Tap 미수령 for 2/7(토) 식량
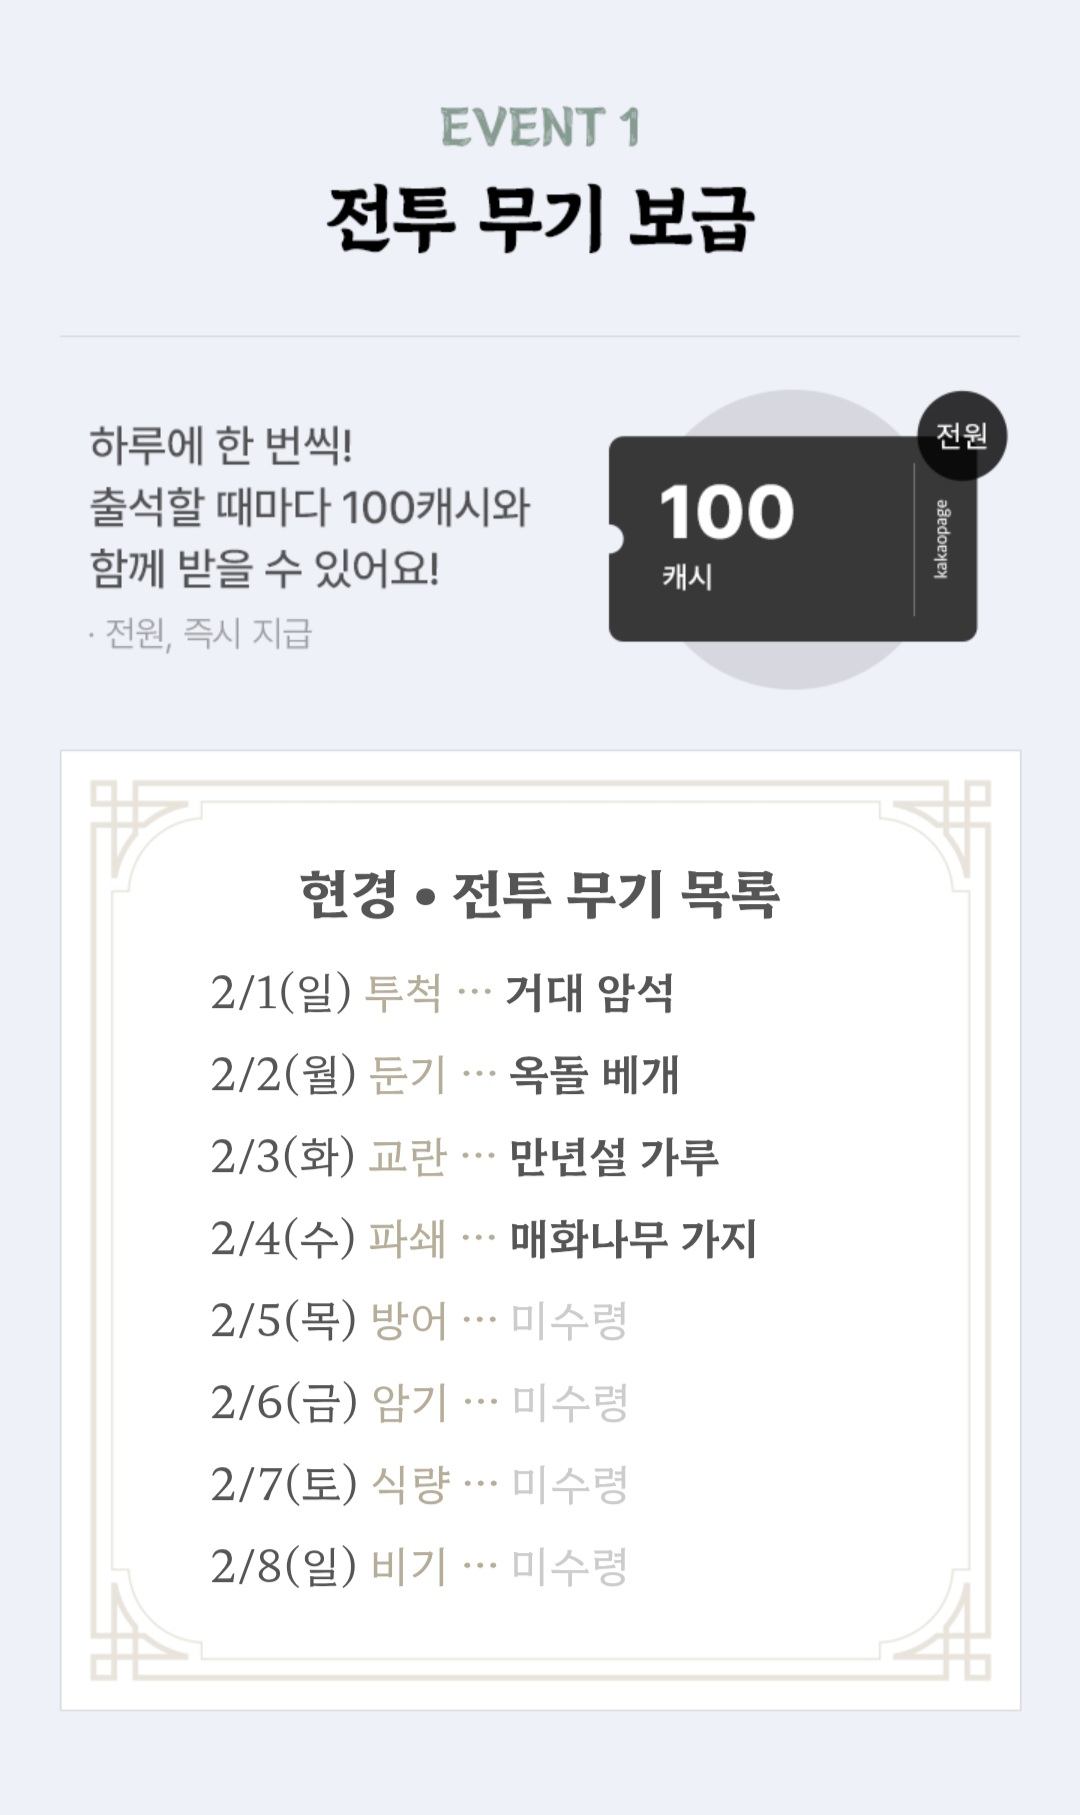1080x1815 pixels. click(569, 1485)
